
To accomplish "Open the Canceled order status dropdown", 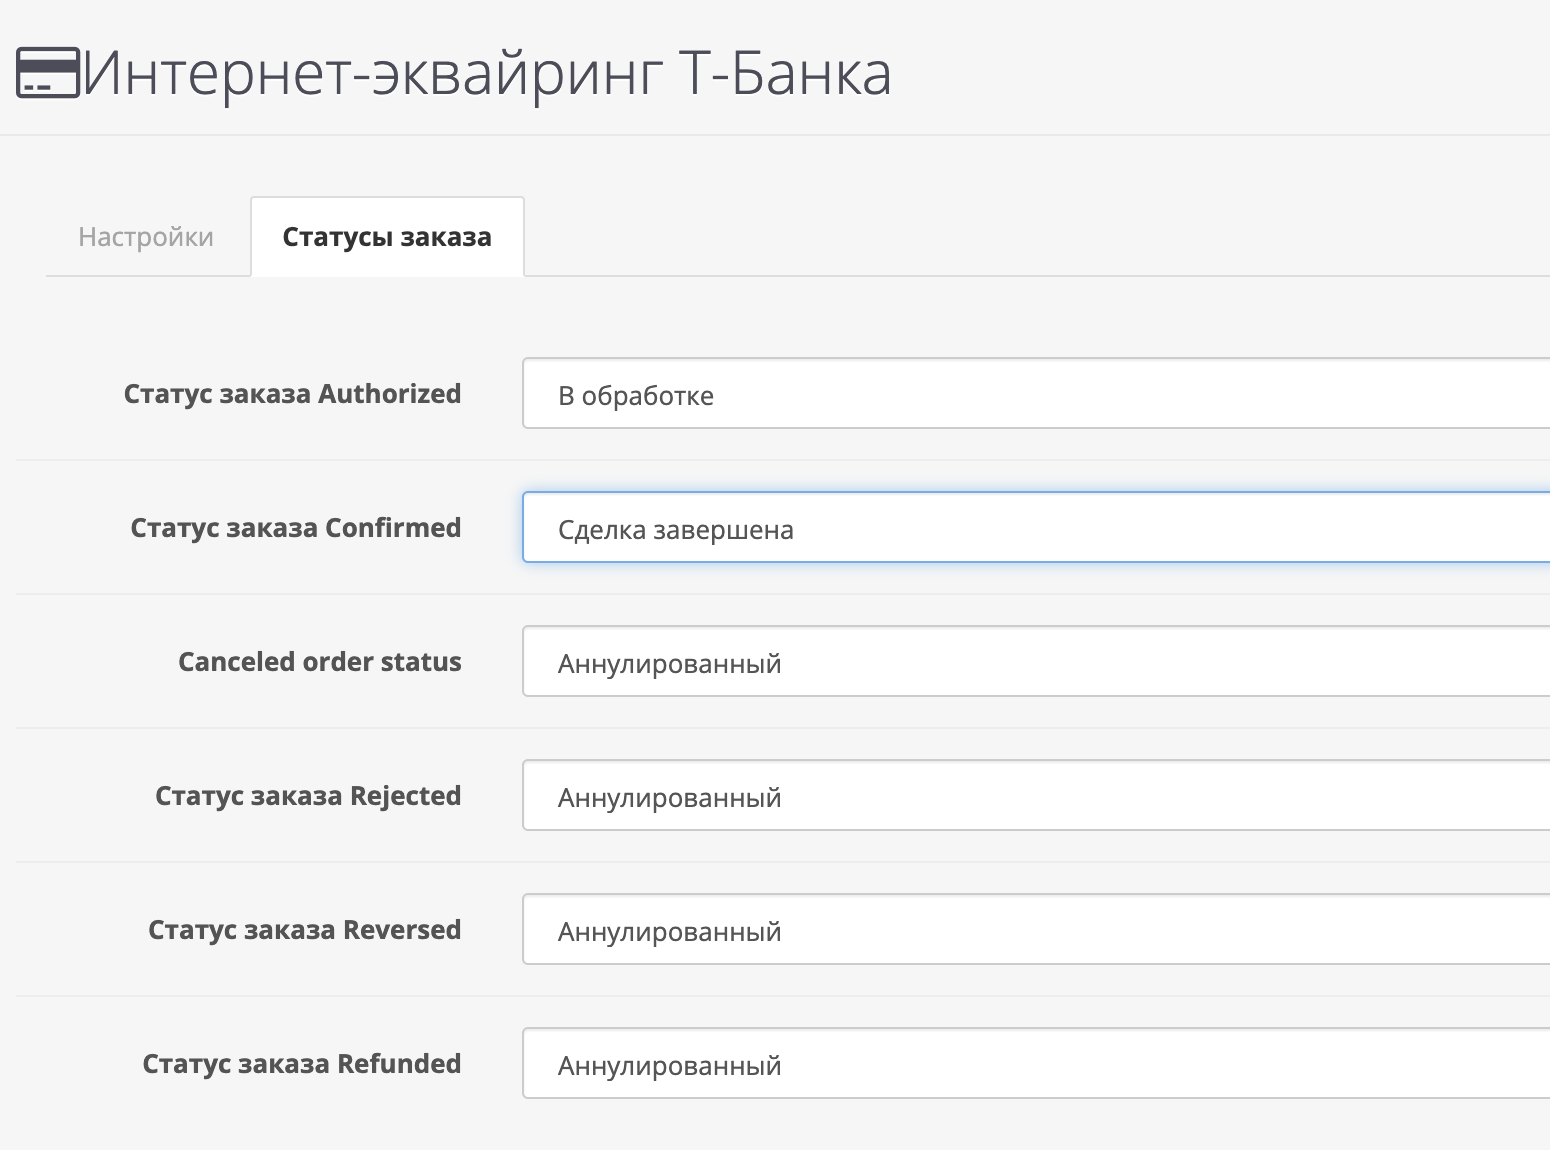I will [1036, 662].
